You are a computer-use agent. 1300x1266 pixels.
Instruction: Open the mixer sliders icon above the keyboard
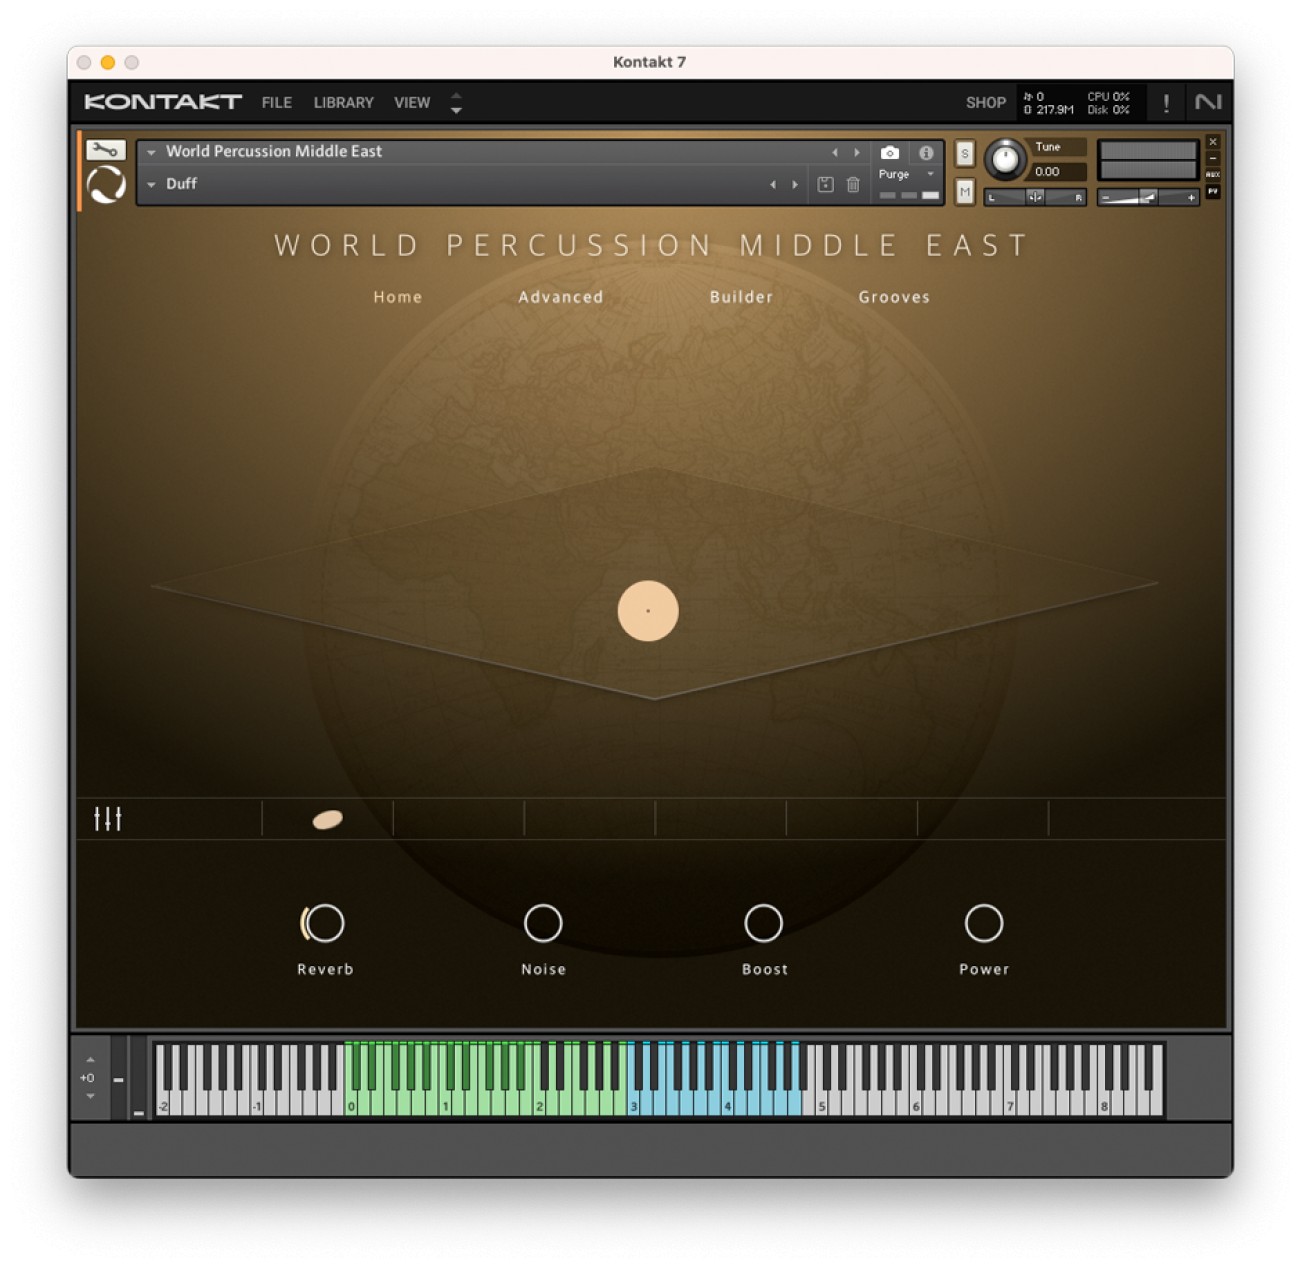pos(107,818)
